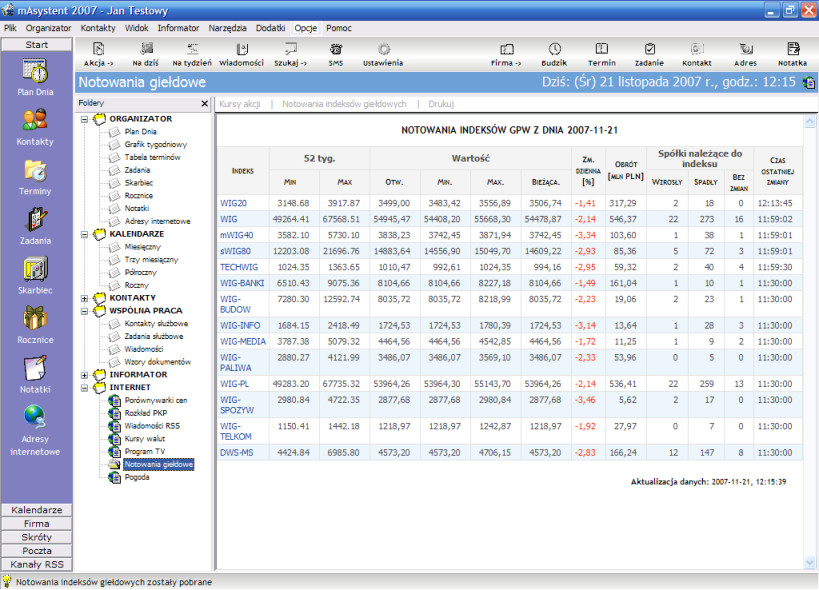Open the Narzędzia menu
819x590 pixels.
coord(227,28)
